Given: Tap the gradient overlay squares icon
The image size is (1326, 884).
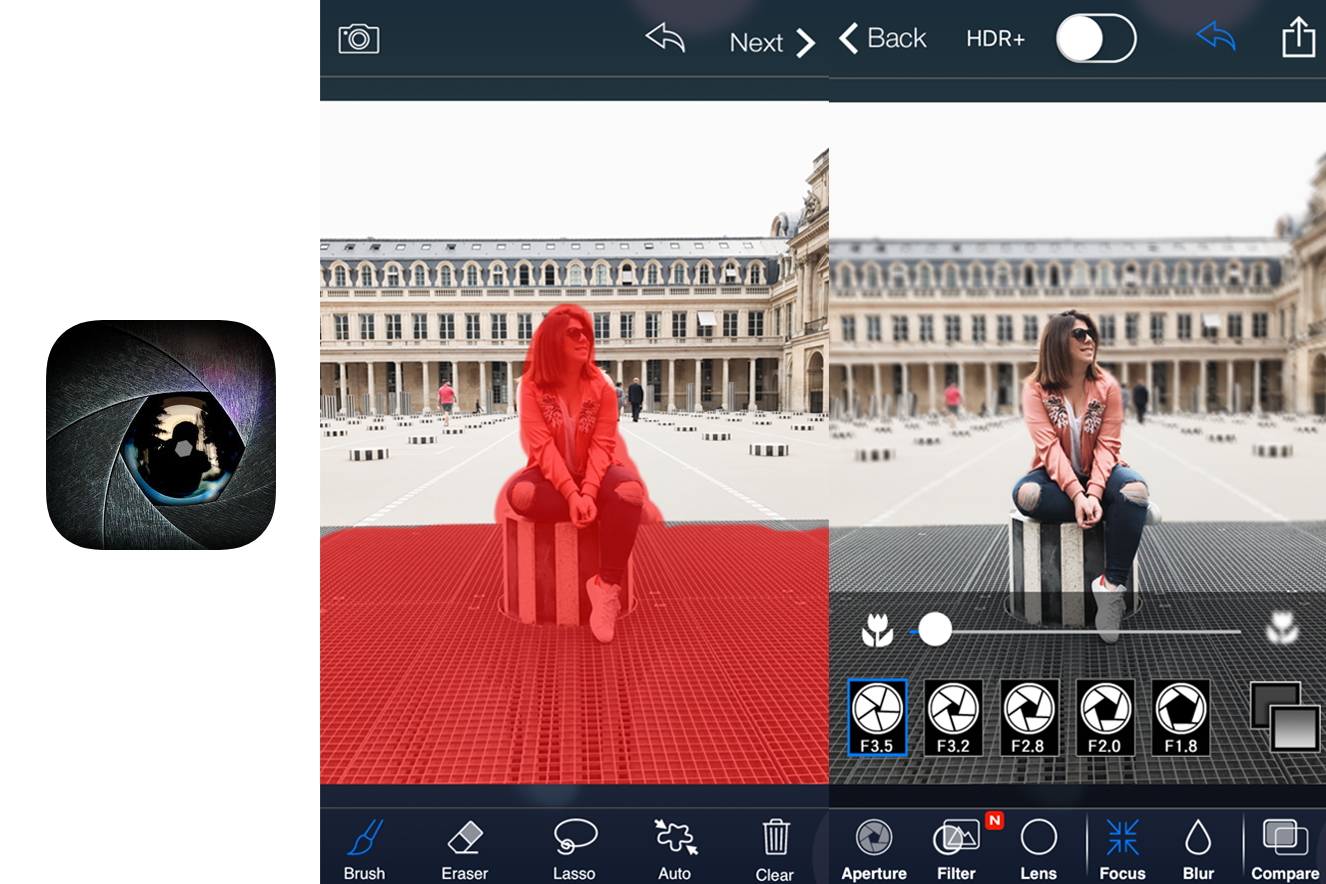Looking at the screenshot, I should pyautogui.click(x=1286, y=716).
